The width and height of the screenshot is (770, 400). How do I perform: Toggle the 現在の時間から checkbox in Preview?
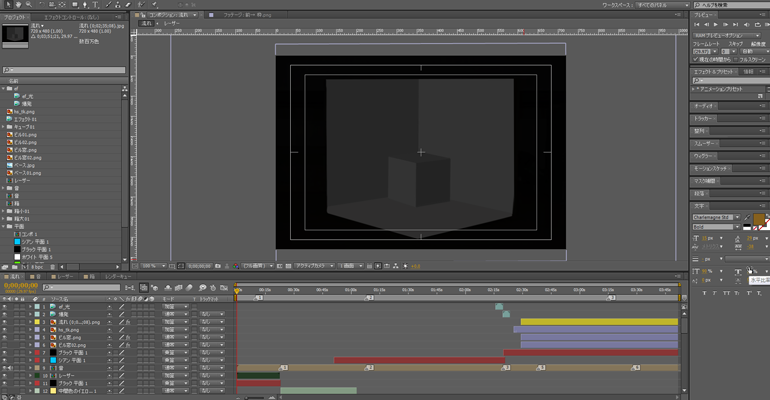click(x=697, y=60)
